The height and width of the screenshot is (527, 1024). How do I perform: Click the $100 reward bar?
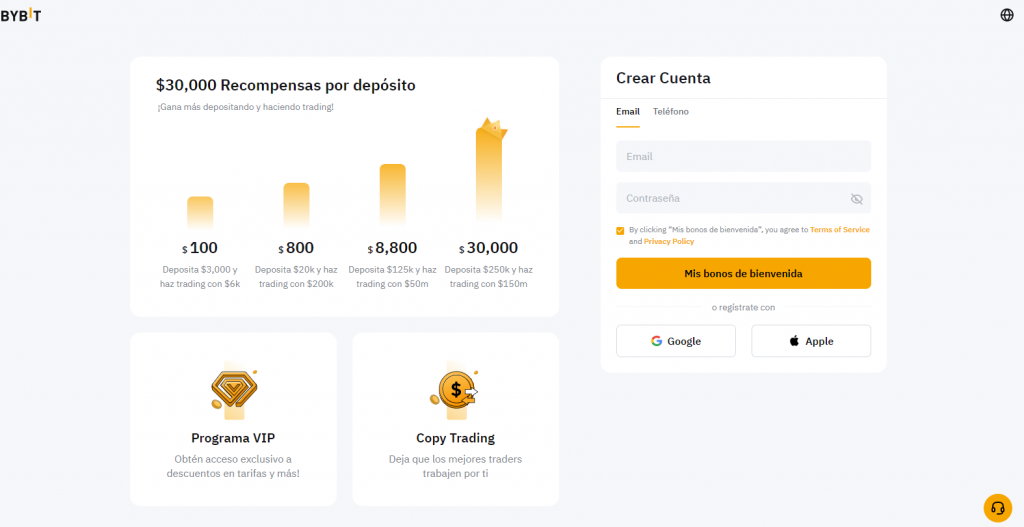point(200,212)
